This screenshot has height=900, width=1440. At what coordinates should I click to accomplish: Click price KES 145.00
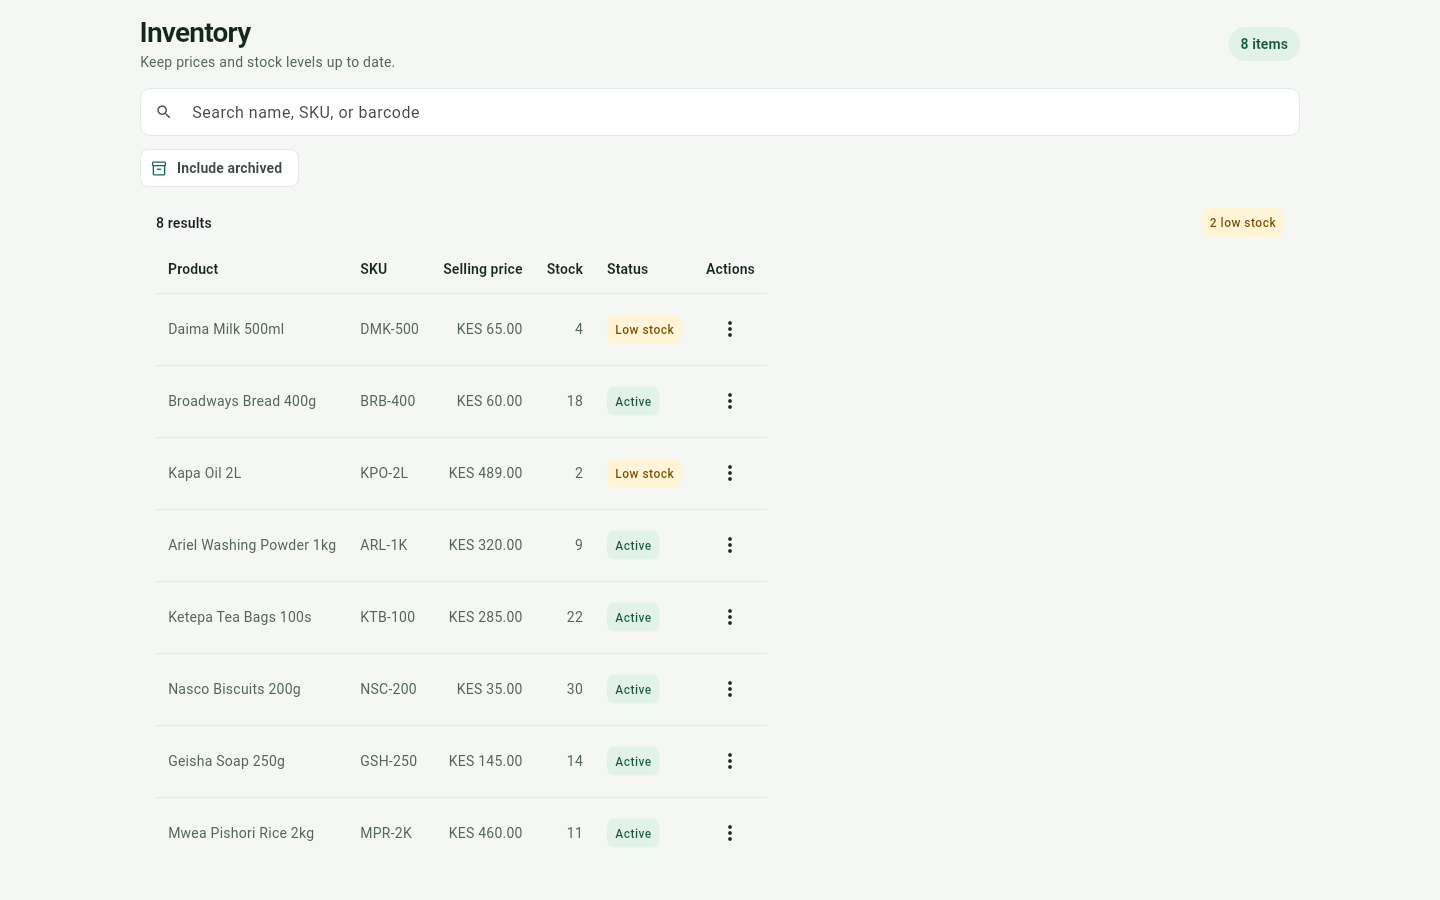485,761
